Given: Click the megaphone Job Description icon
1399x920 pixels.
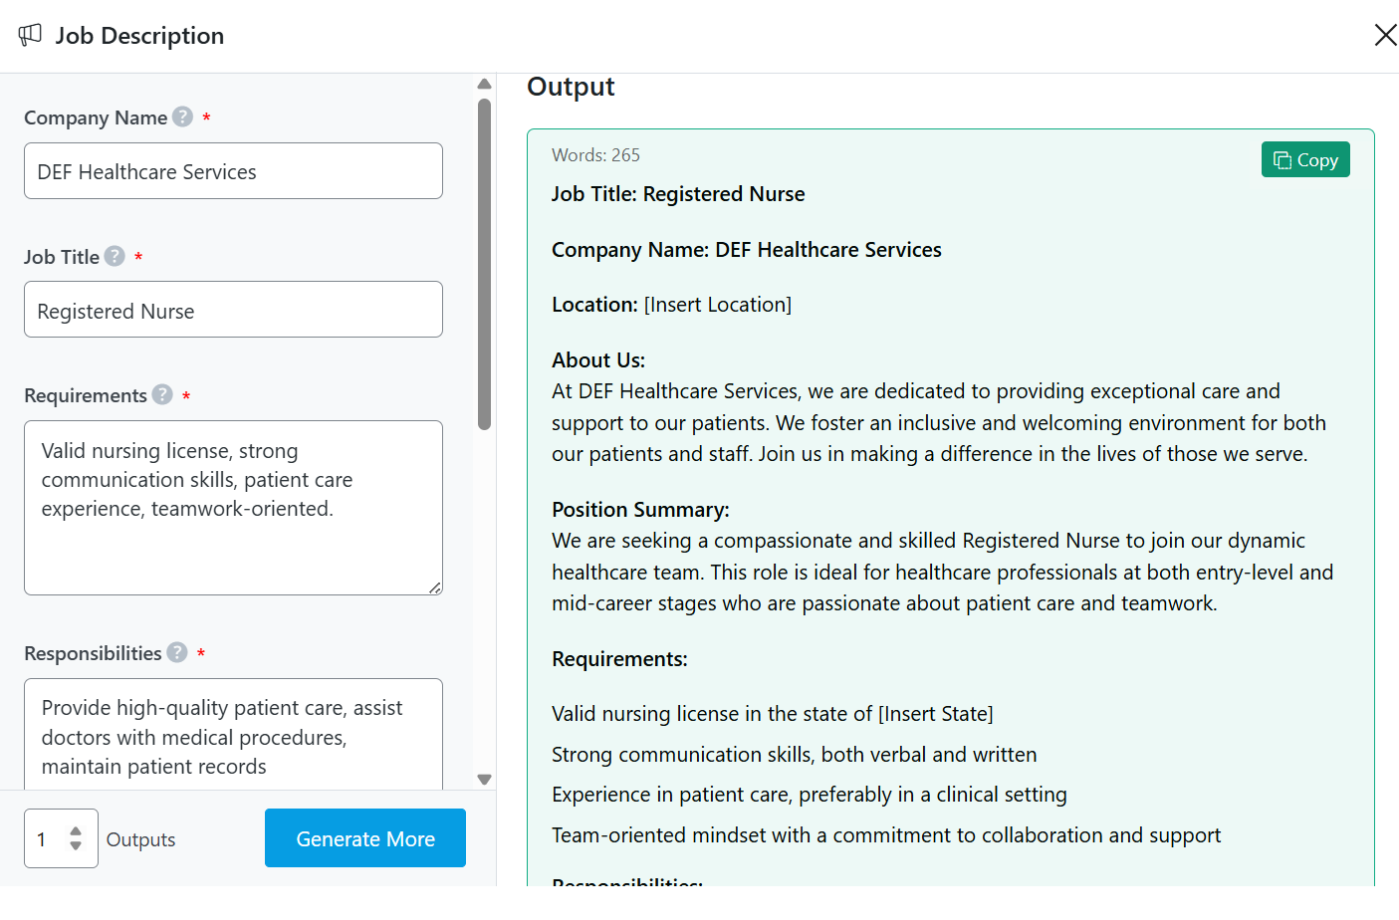Looking at the screenshot, I should point(30,35).
